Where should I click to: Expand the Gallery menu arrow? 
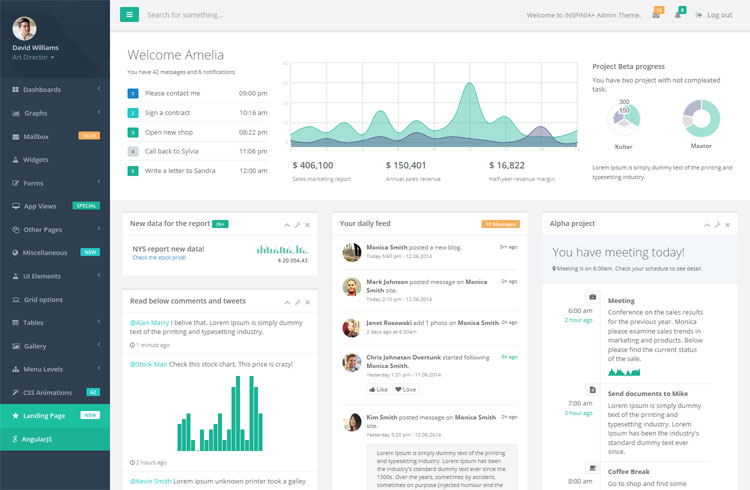(99, 345)
